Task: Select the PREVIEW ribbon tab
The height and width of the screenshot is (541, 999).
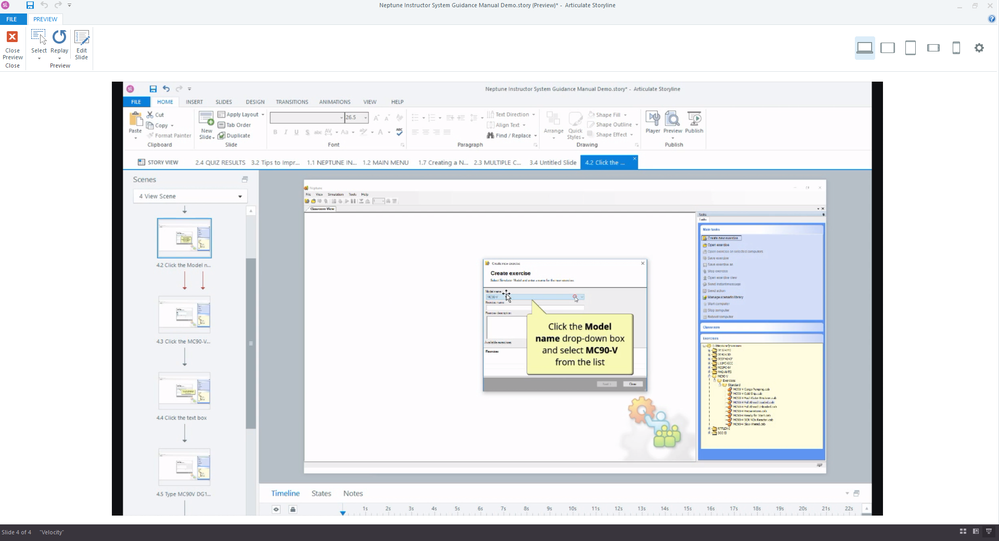Action: tap(45, 19)
